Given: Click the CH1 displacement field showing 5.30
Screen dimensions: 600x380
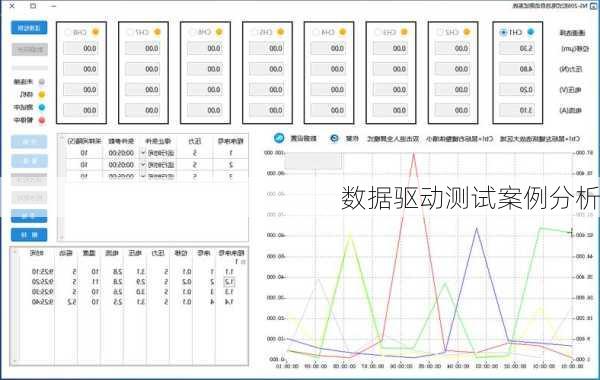Looking at the screenshot, I should point(517,48).
